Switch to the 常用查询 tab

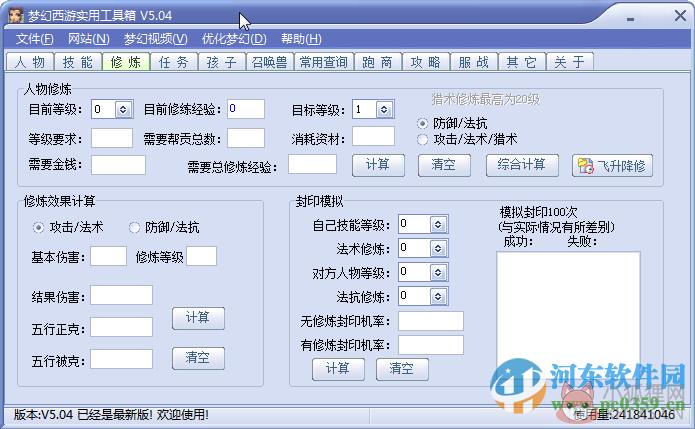click(x=324, y=62)
